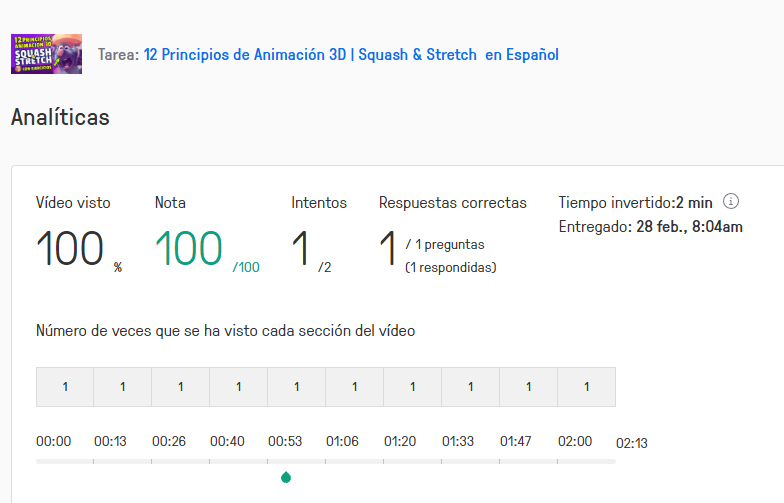Select the video section cell starting at 01:20
This screenshot has height=503, width=784.
coord(413,387)
